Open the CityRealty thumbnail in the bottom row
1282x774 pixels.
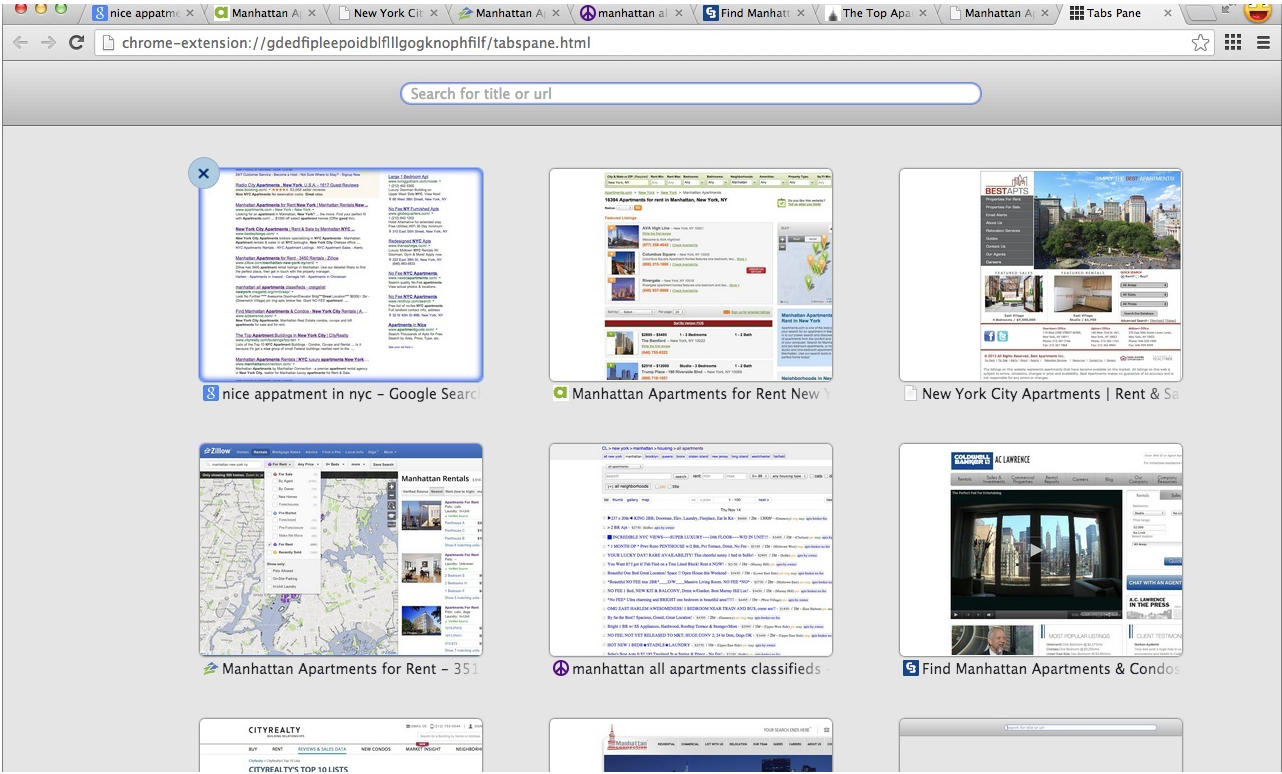coord(341,746)
